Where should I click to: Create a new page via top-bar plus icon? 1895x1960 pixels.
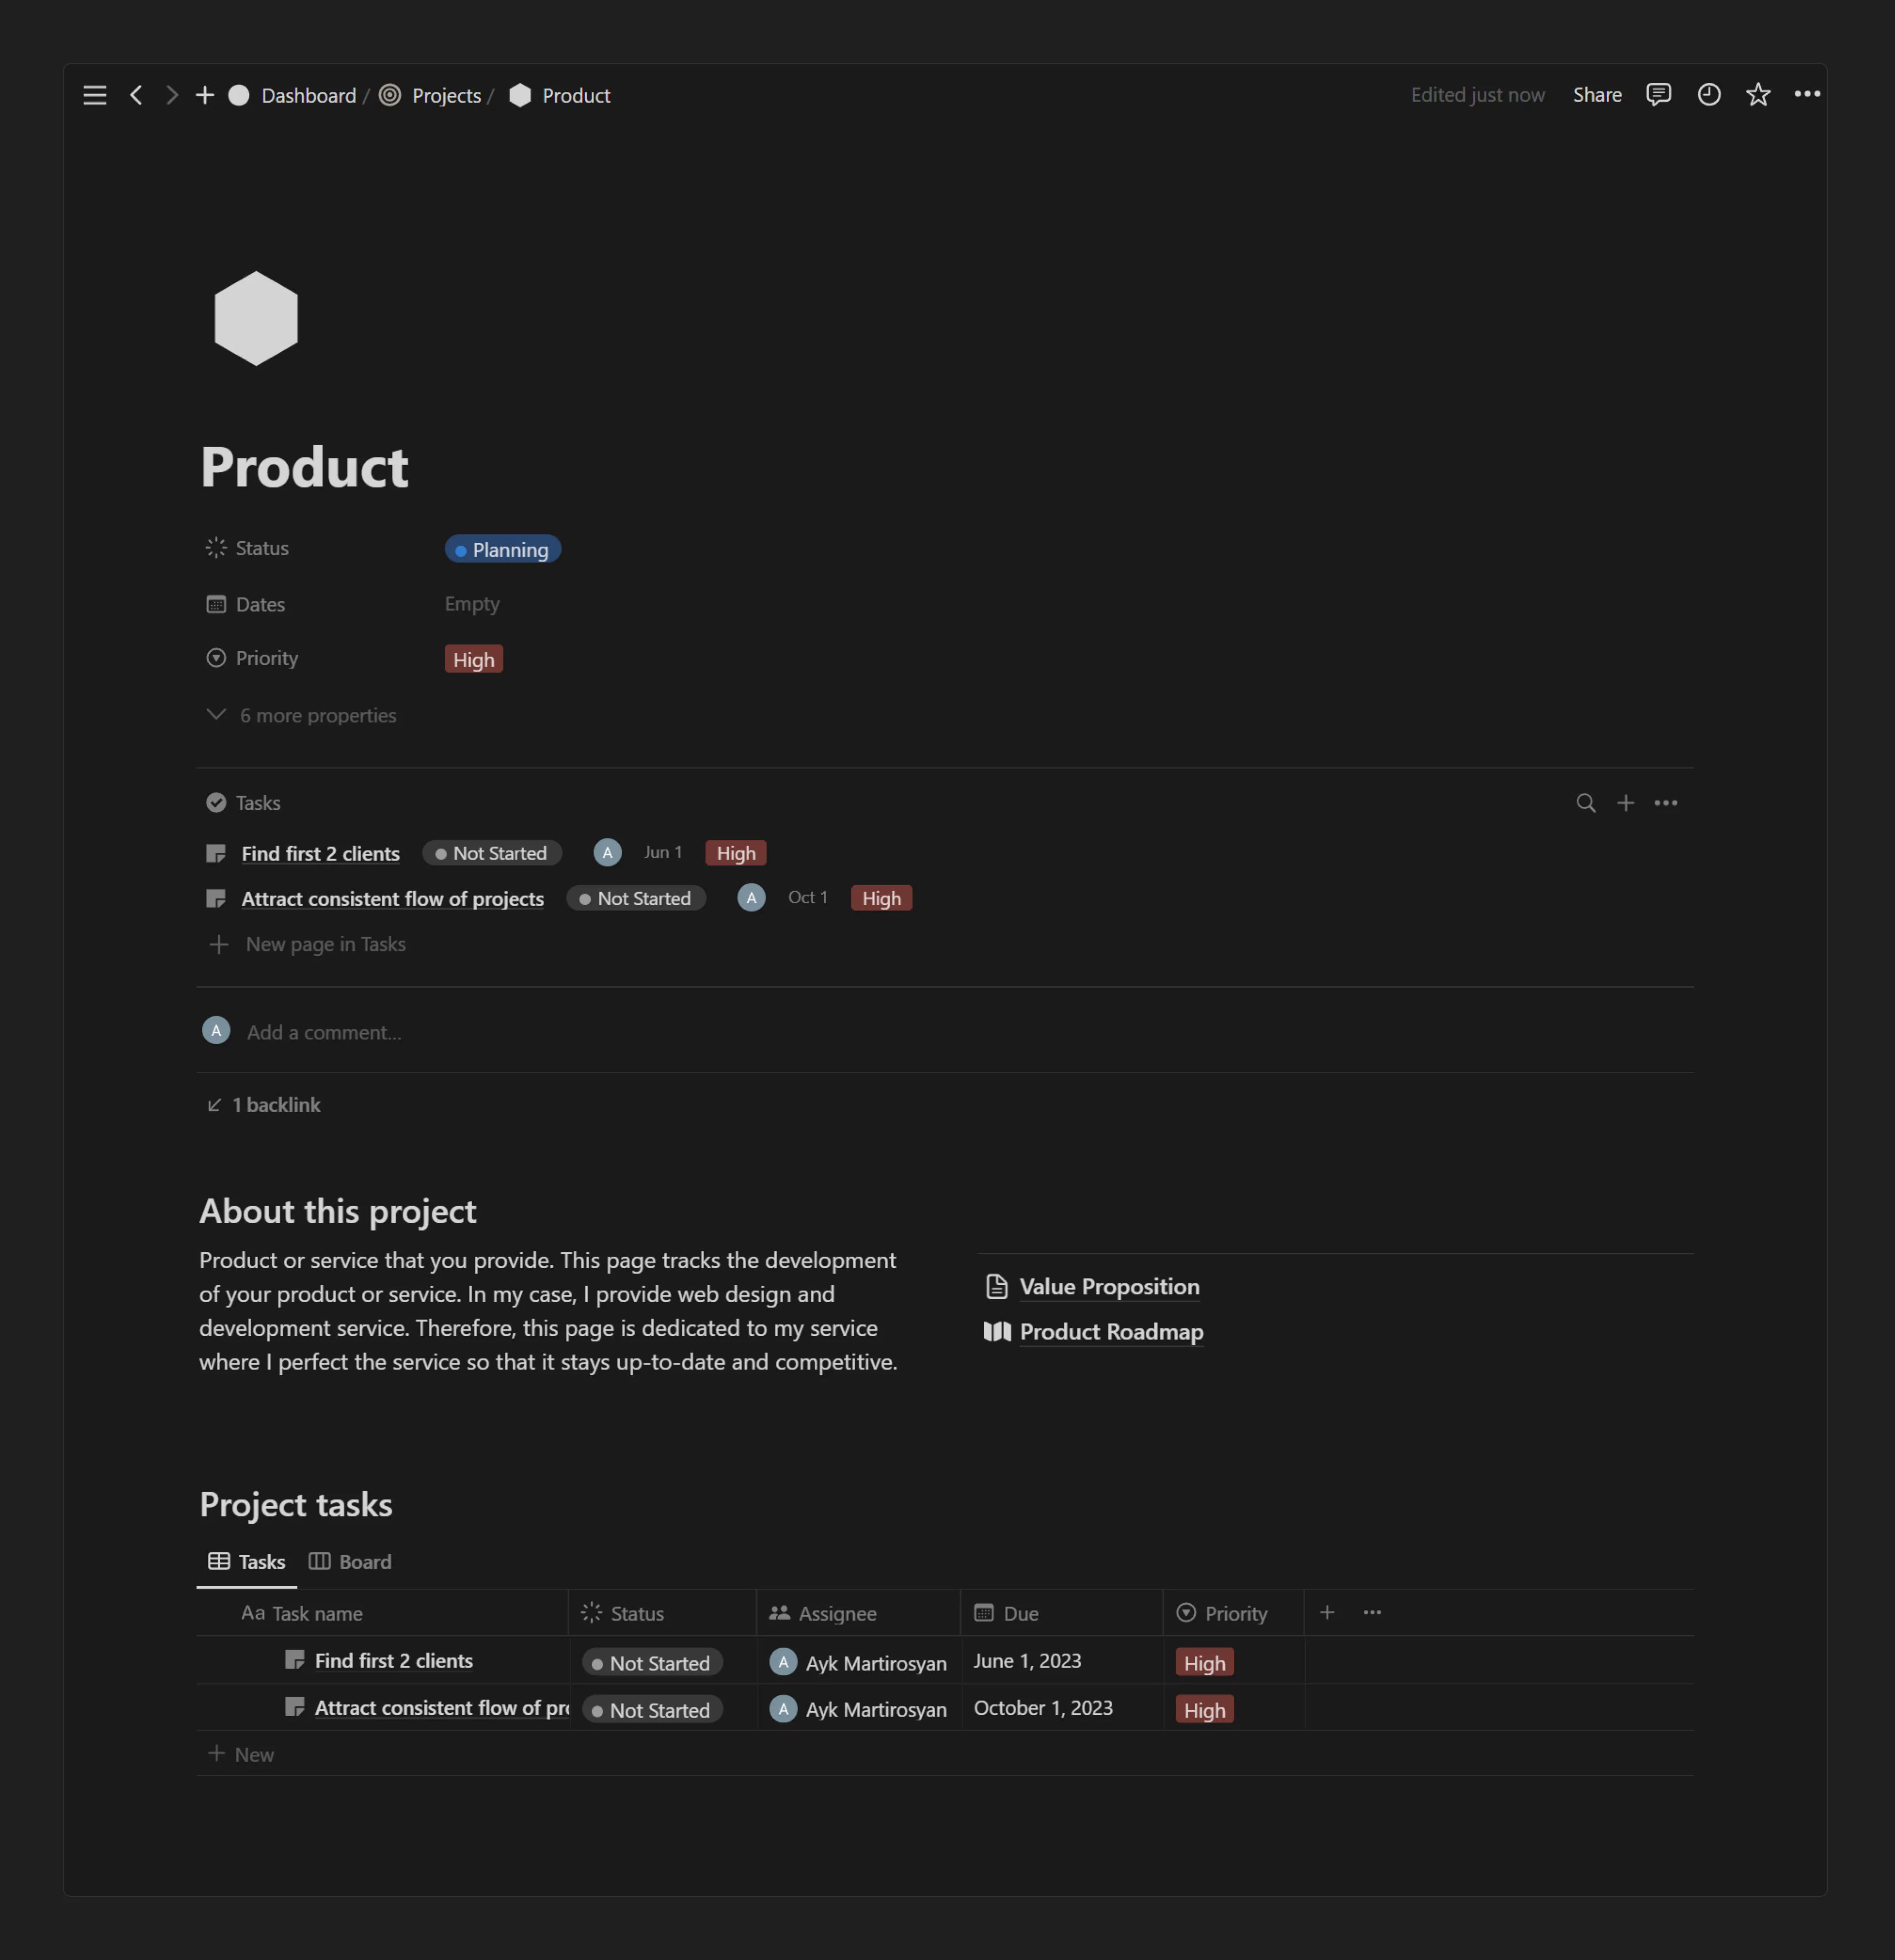pyautogui.click(x=205, y=95)
